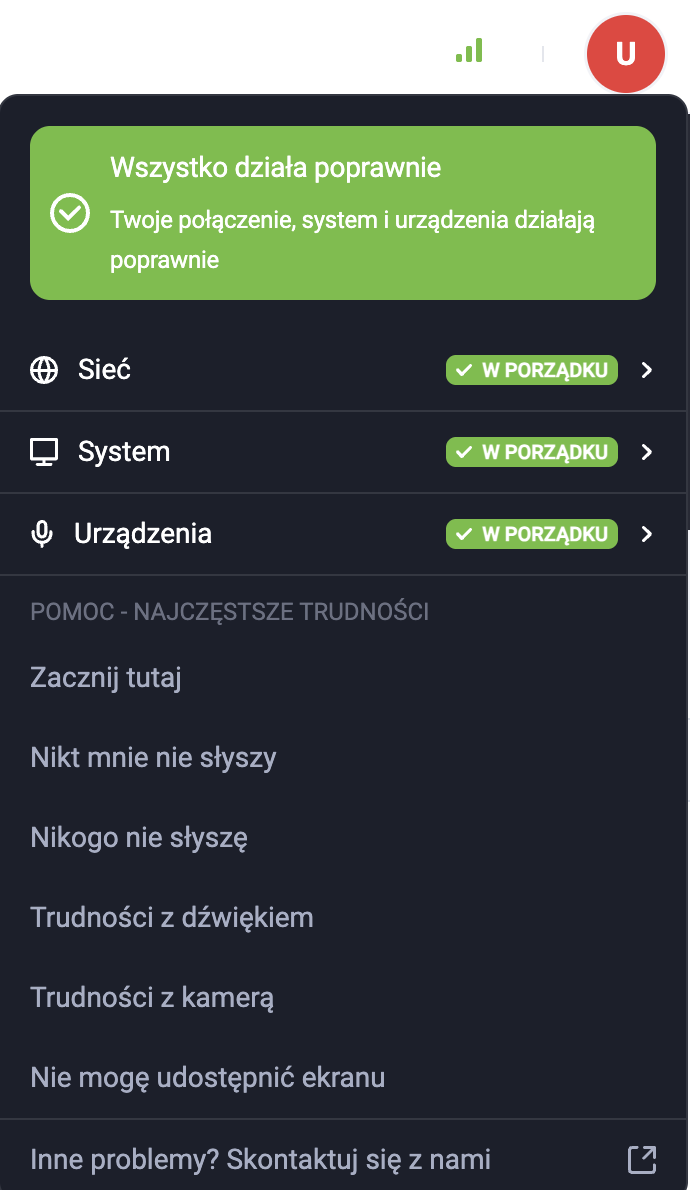Image resolution: width=690 pixels, height=1190 pixels.
Task: Click the microphone icon beside Urządzenia
Action: pos(42,534)
